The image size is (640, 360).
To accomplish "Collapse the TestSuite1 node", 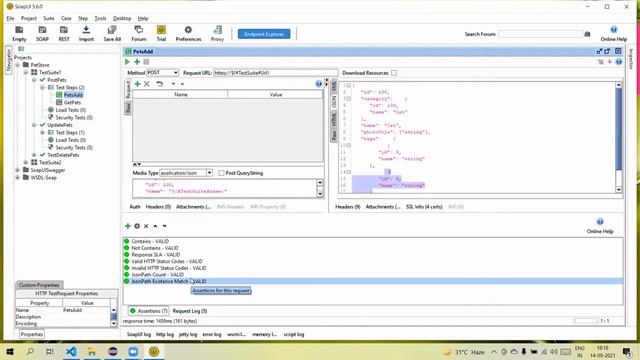I will (x=26, y=72).
